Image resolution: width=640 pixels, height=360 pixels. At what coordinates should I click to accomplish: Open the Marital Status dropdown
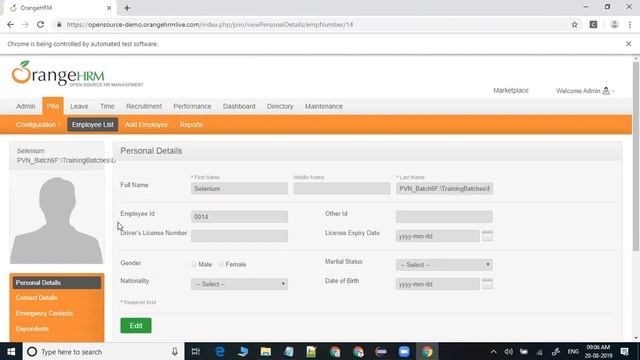[x=444, y=264]
